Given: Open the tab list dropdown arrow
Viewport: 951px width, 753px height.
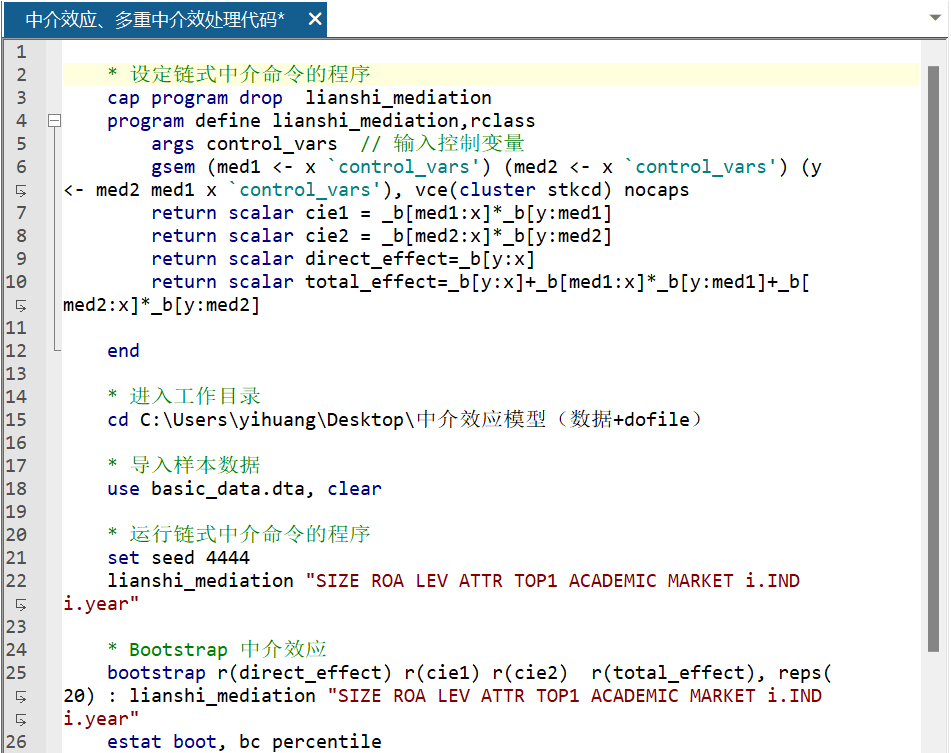Looking at the screenshot, I should coord(935,18).
